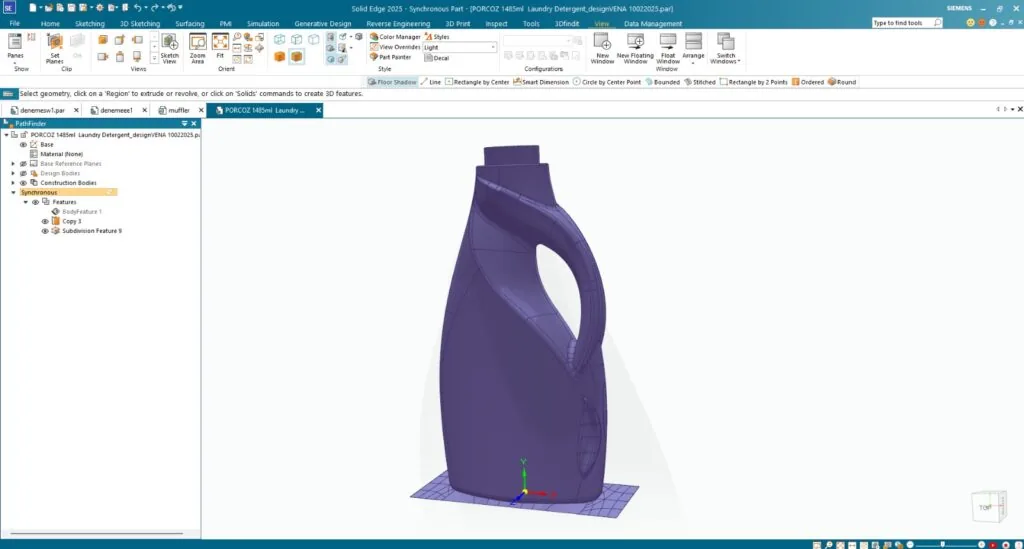The height and width of the screenshot is (549, 1024).
Task: Click the TOP view orientation cube
Action: pyautogui.click(x=987, y=507)
